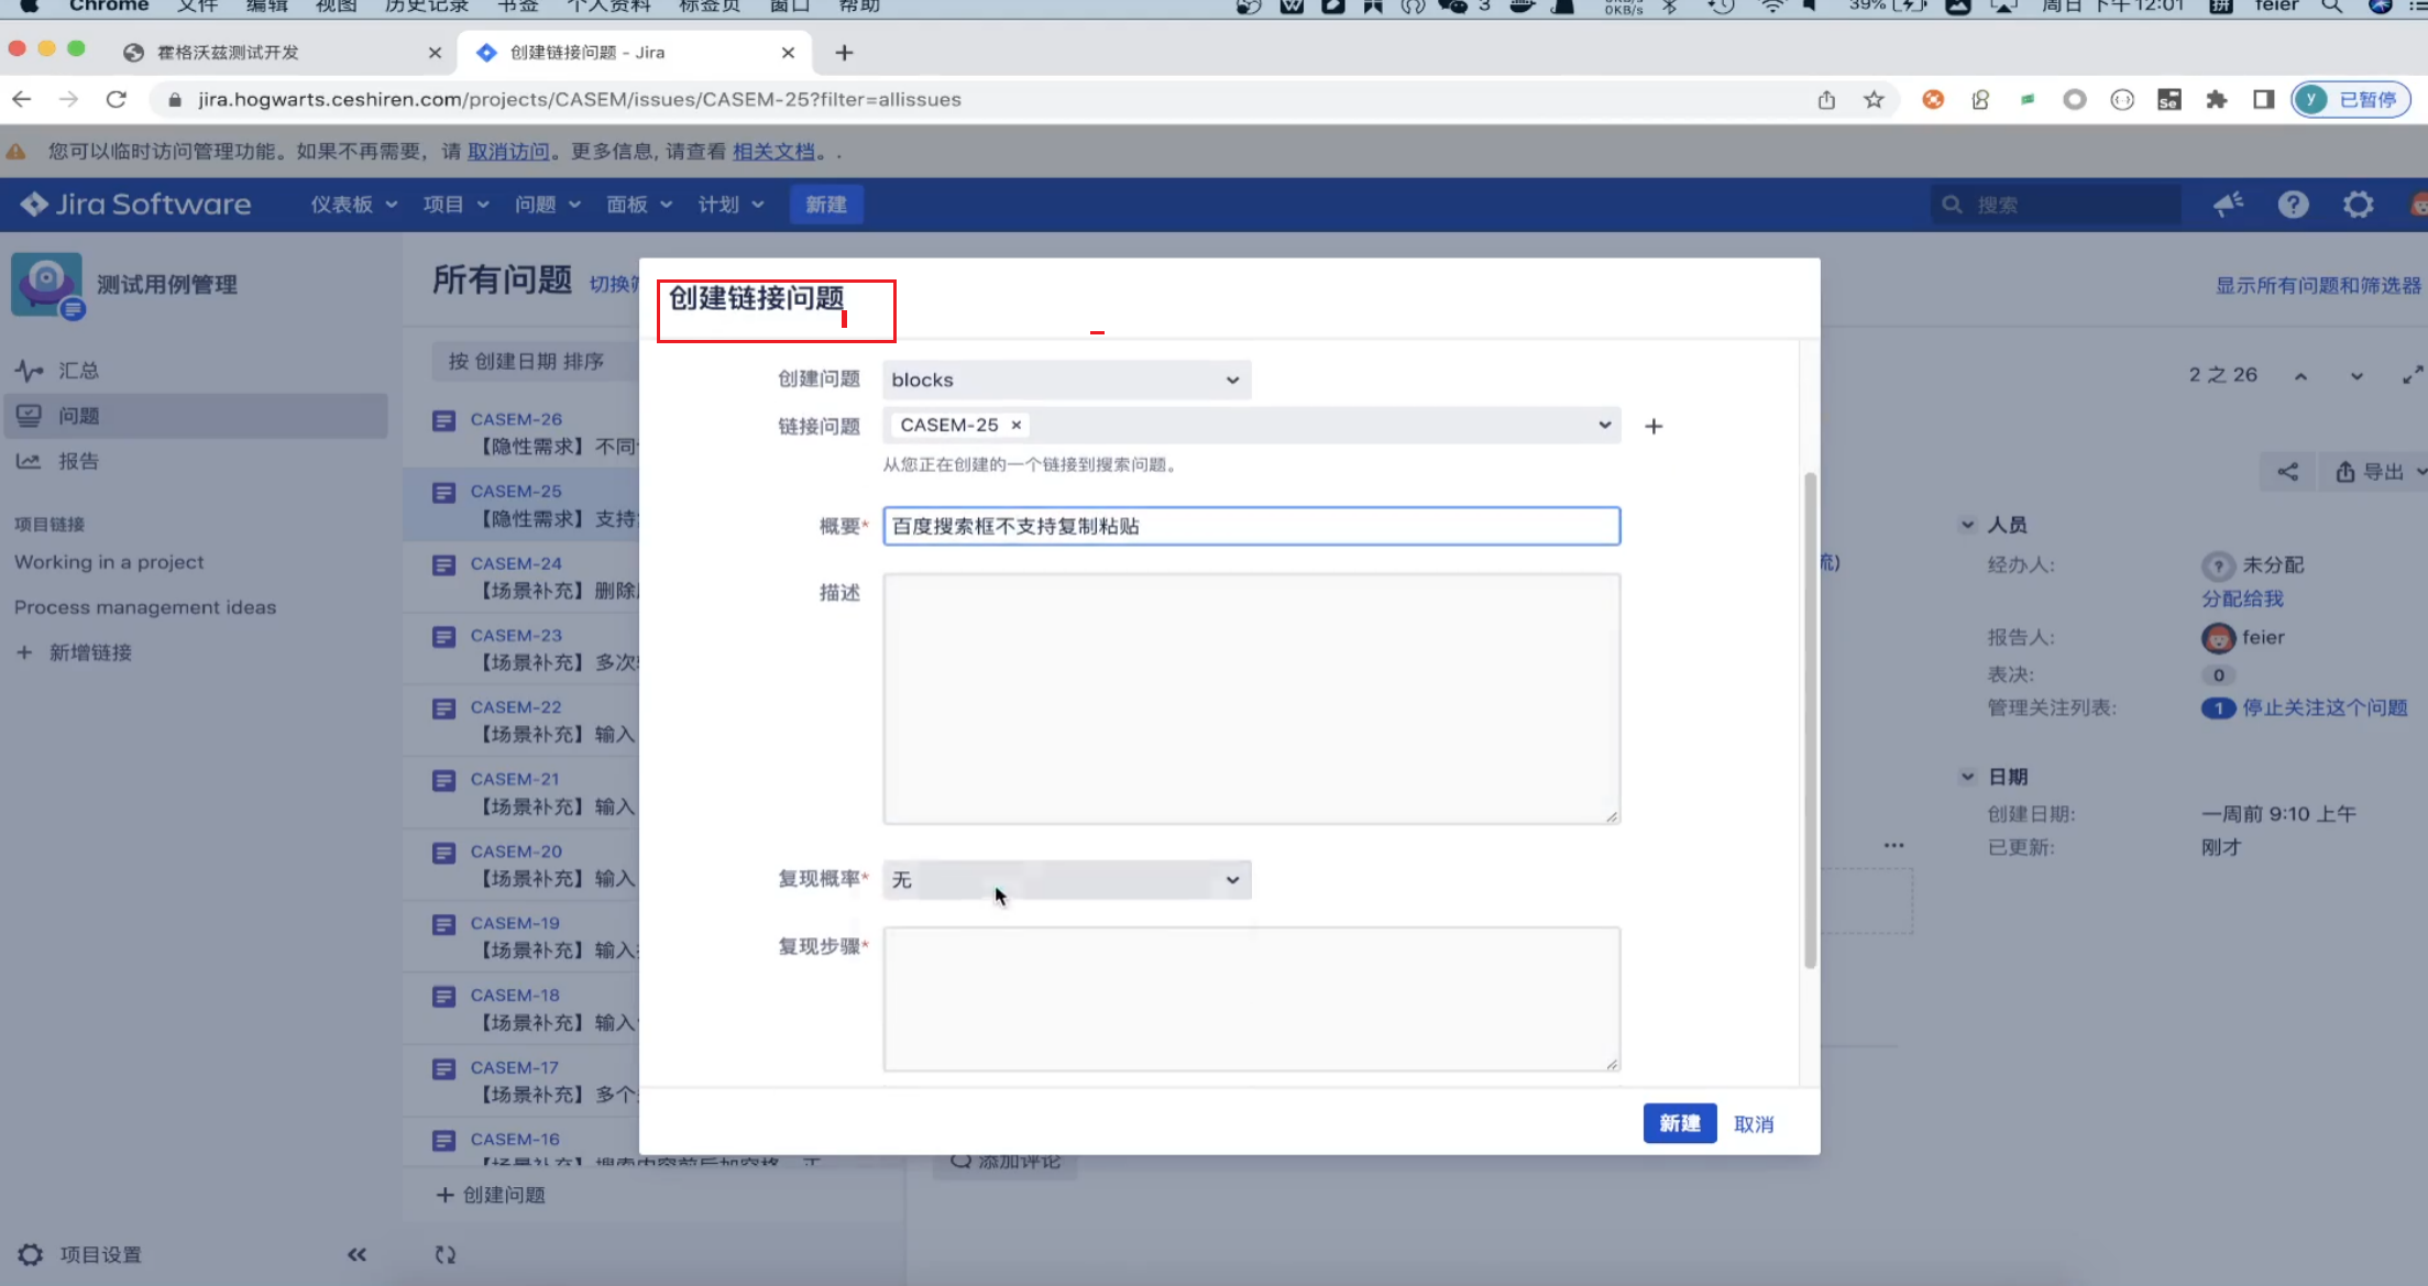
Task: Click into the Reproduction steps text area
Action: (1251, 998)
